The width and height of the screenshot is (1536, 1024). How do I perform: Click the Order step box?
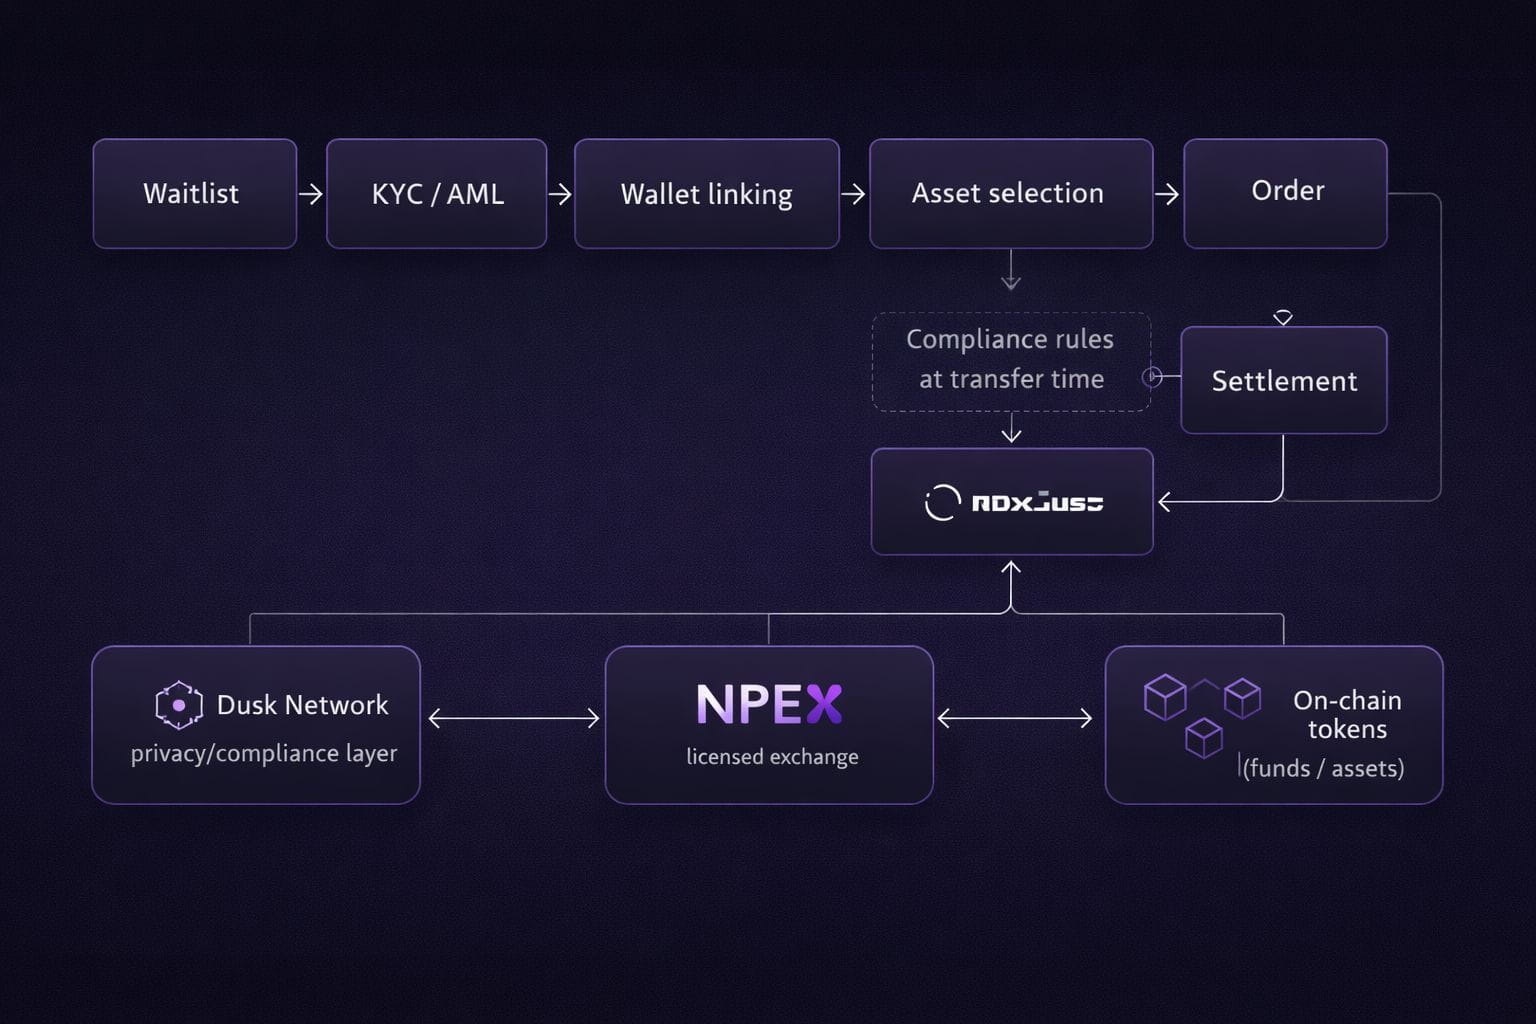point(1285,193)
